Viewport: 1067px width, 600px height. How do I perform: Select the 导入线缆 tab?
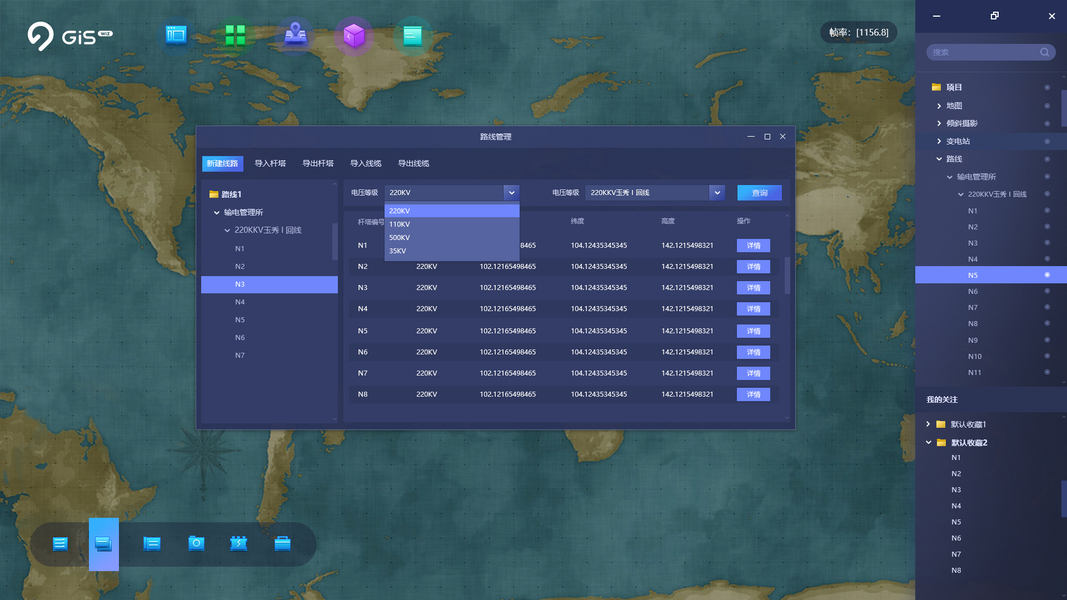[365, 163]
